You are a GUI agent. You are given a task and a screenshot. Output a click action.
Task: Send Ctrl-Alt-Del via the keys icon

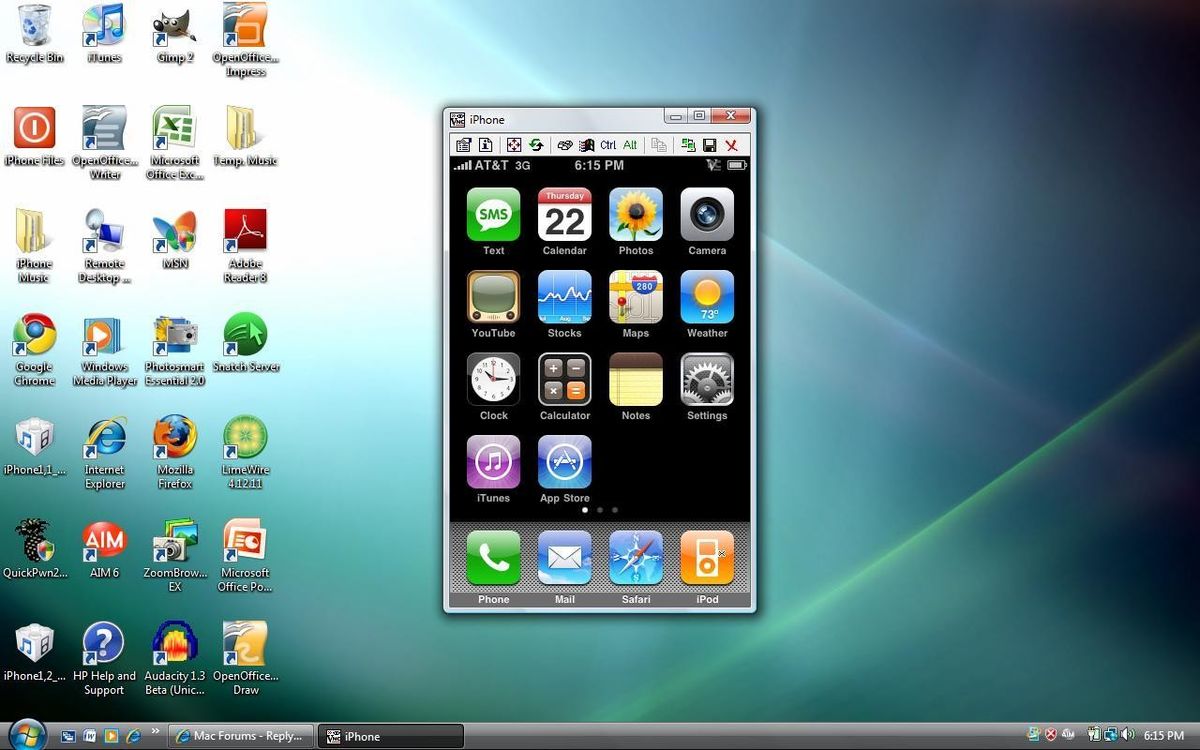click(x=565, y=145)
